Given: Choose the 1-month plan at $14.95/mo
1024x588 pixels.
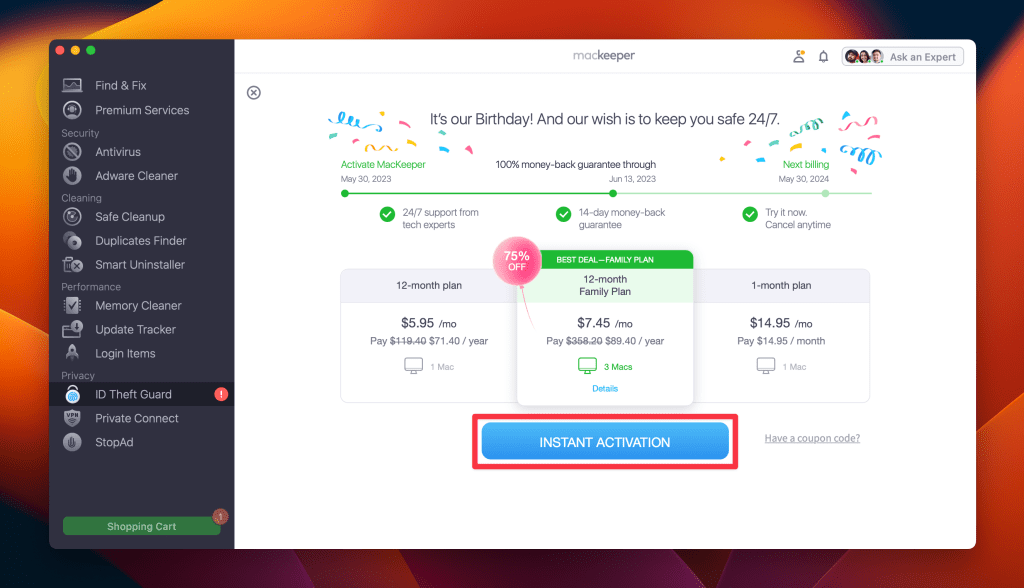Looking at the screenshot, I should coord(781,336).
